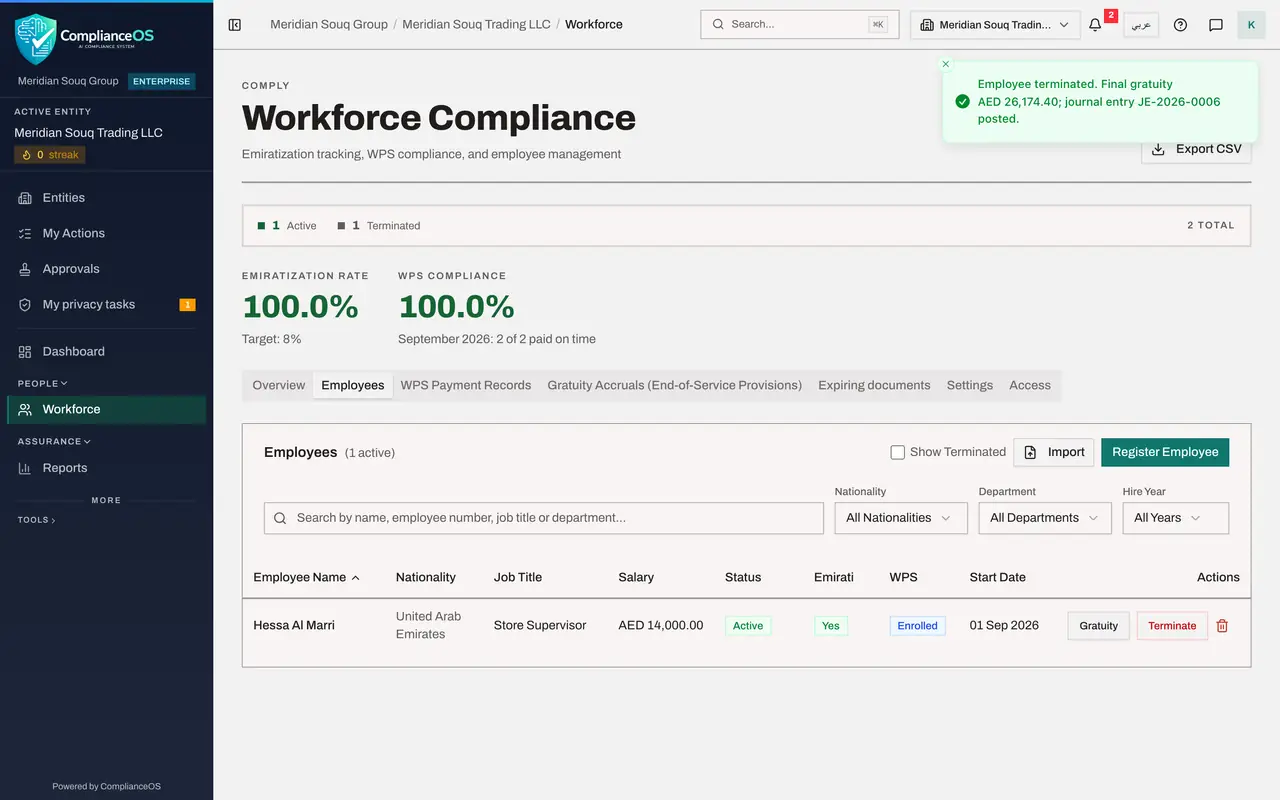Open the All Years hire year dropdown

1176,518
